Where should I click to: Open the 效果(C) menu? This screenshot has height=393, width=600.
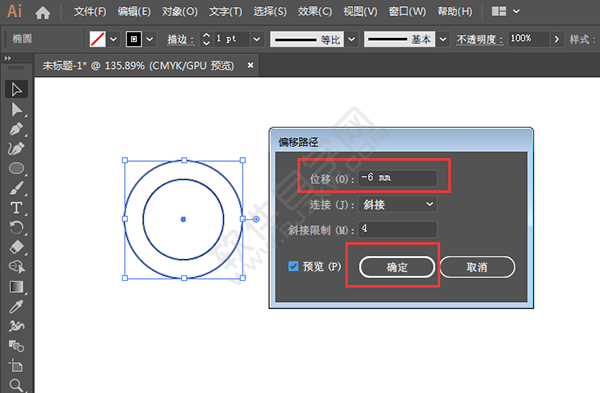[315, 12]
